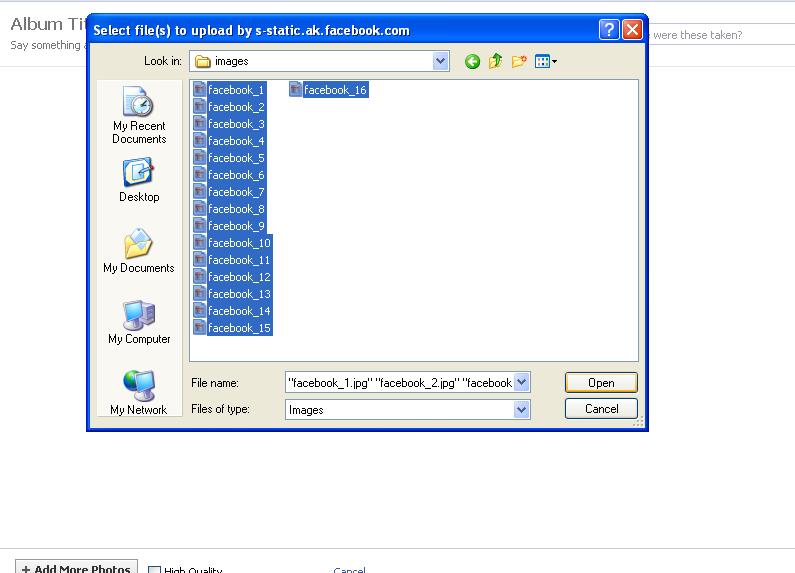The height and width of the screenshot is (573, 795).
Task: Close the file upload dialog
Action: [632, 29]
